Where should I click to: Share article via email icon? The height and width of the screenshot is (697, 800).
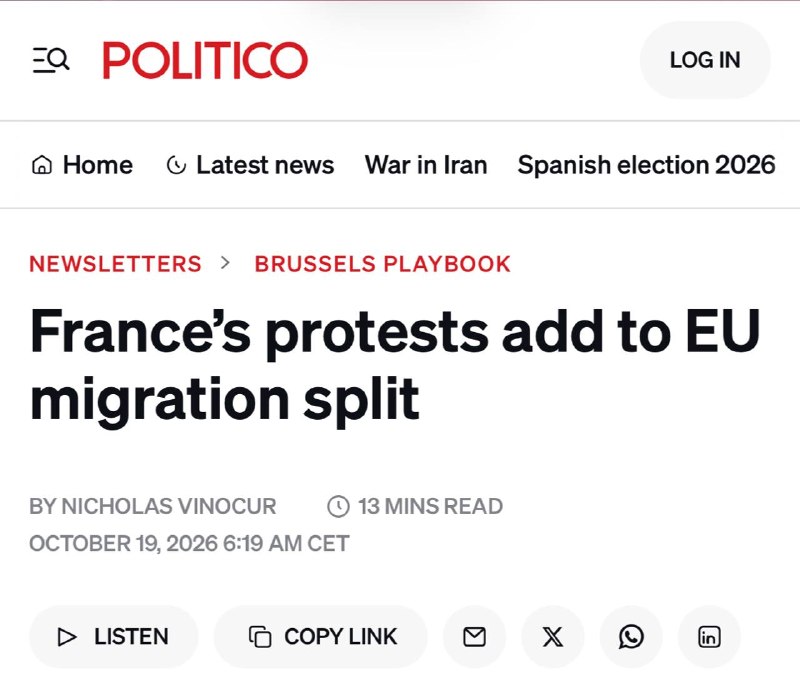(x=474, y=637)
